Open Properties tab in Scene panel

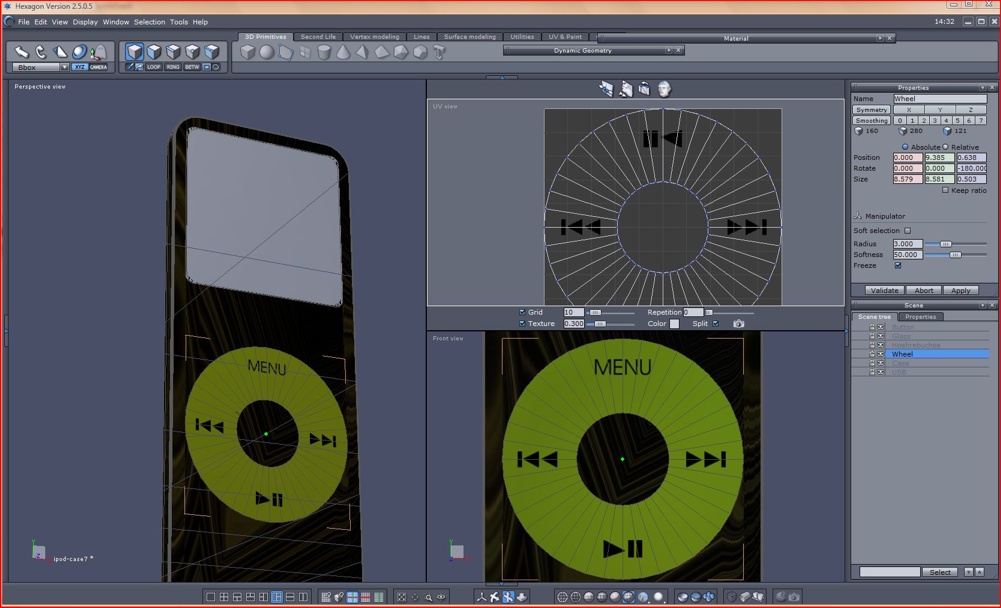(921, 317)
